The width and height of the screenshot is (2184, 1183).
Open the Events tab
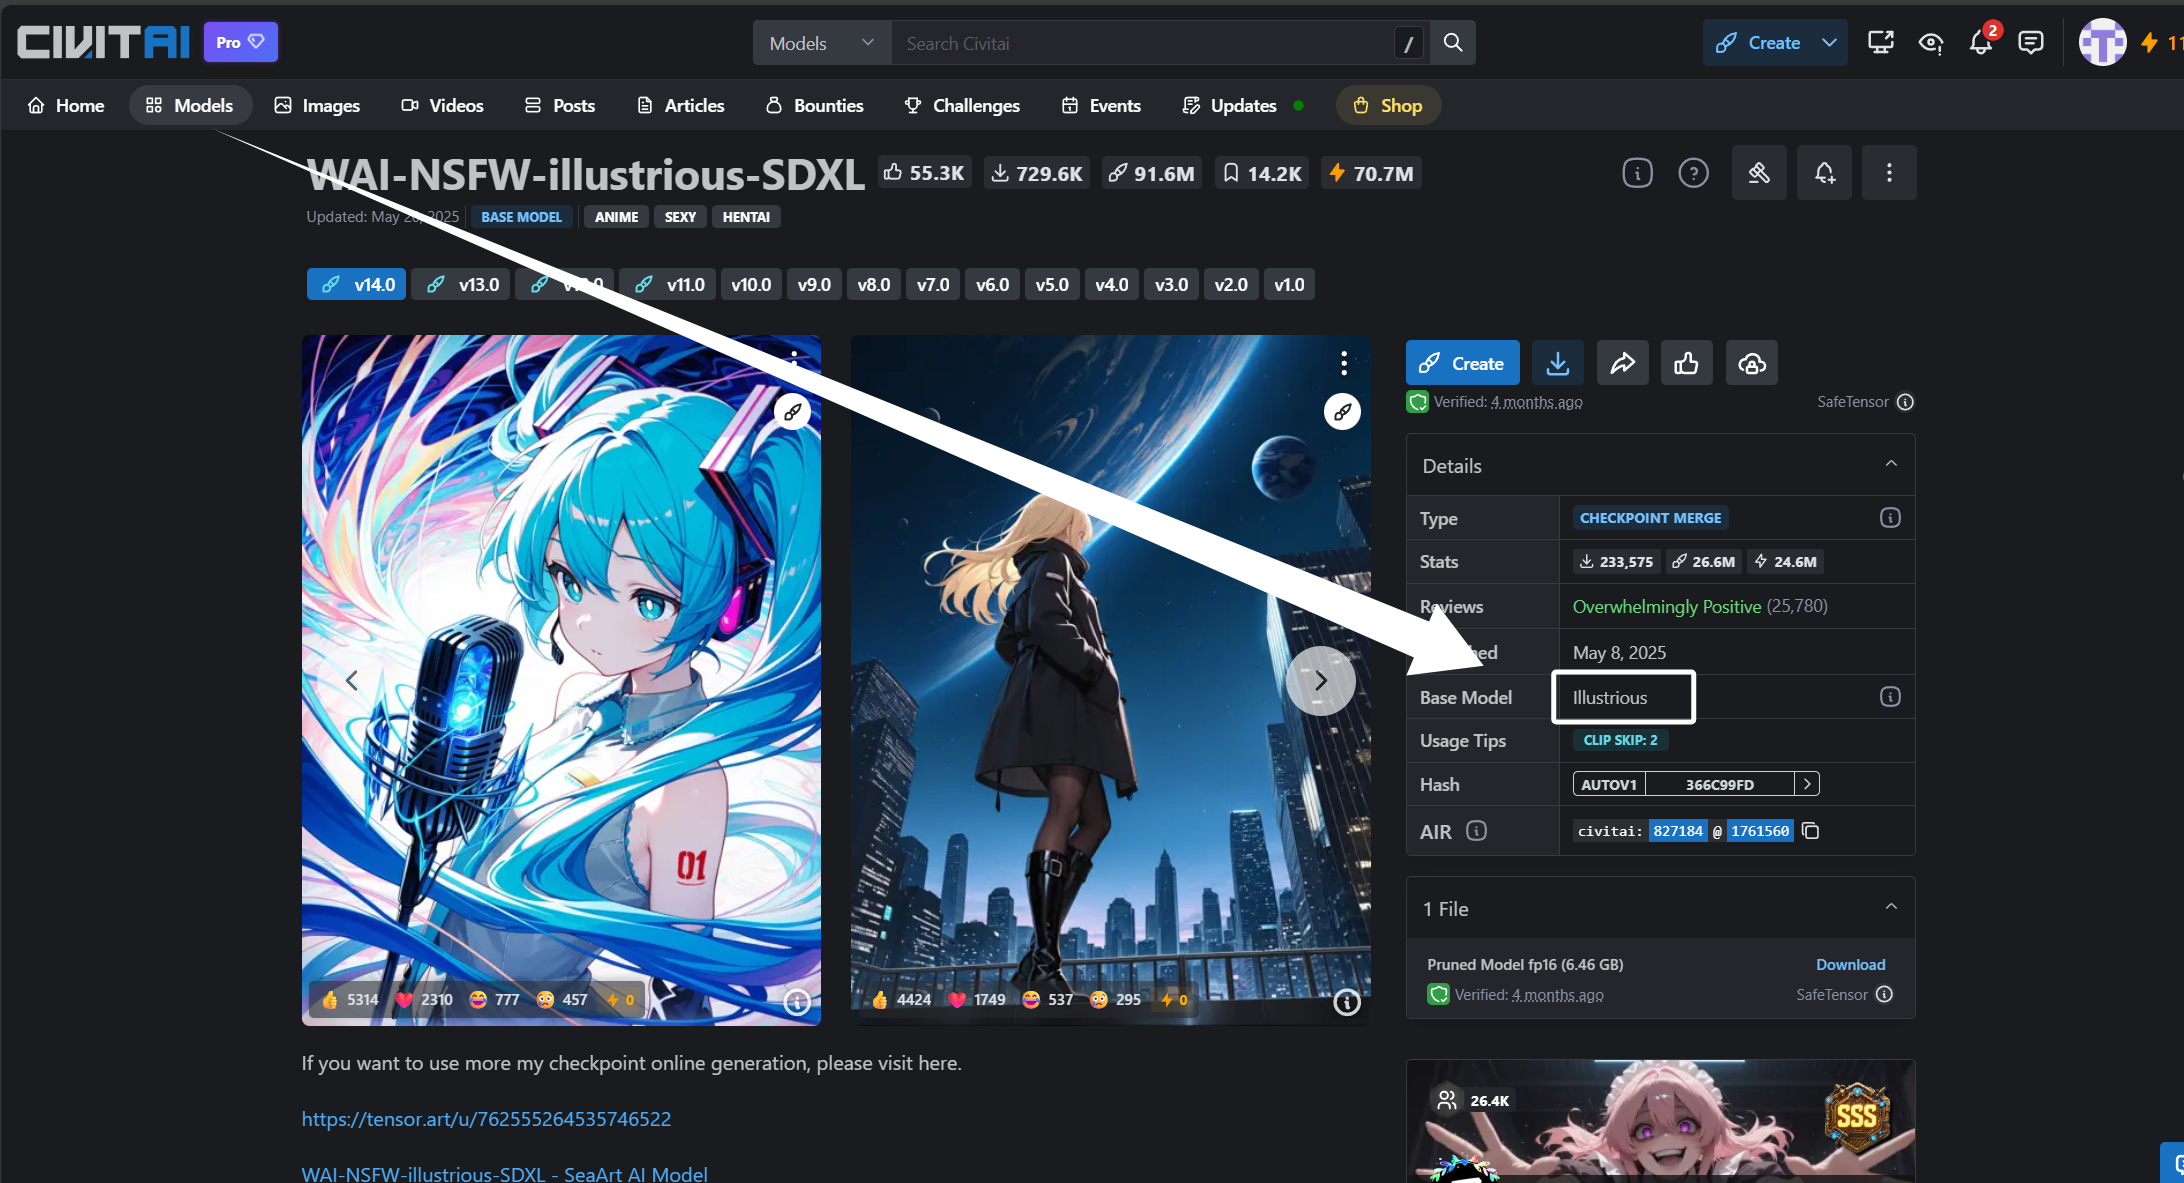pyautogui.click(x=1101, y=105)
